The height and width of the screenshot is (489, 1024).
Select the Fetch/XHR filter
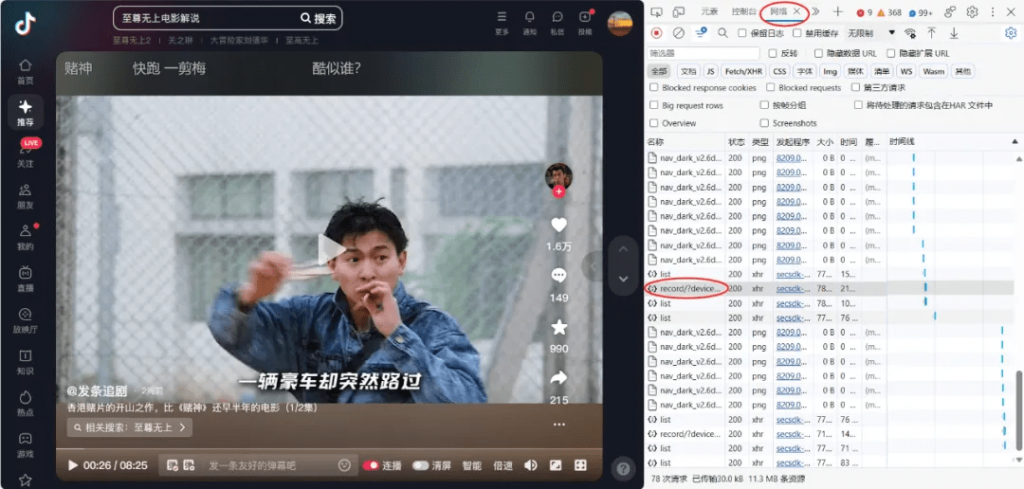tap(741, 71)
